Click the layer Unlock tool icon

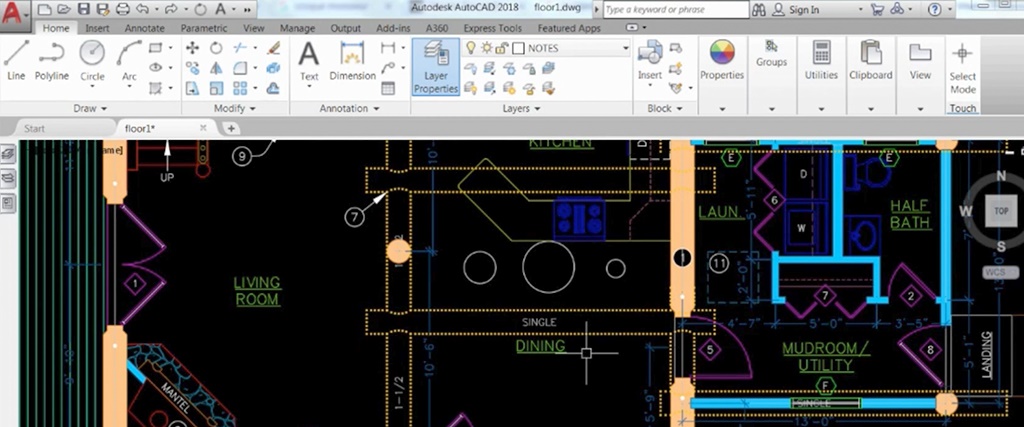pyautogui.click(x=529, y=88)
